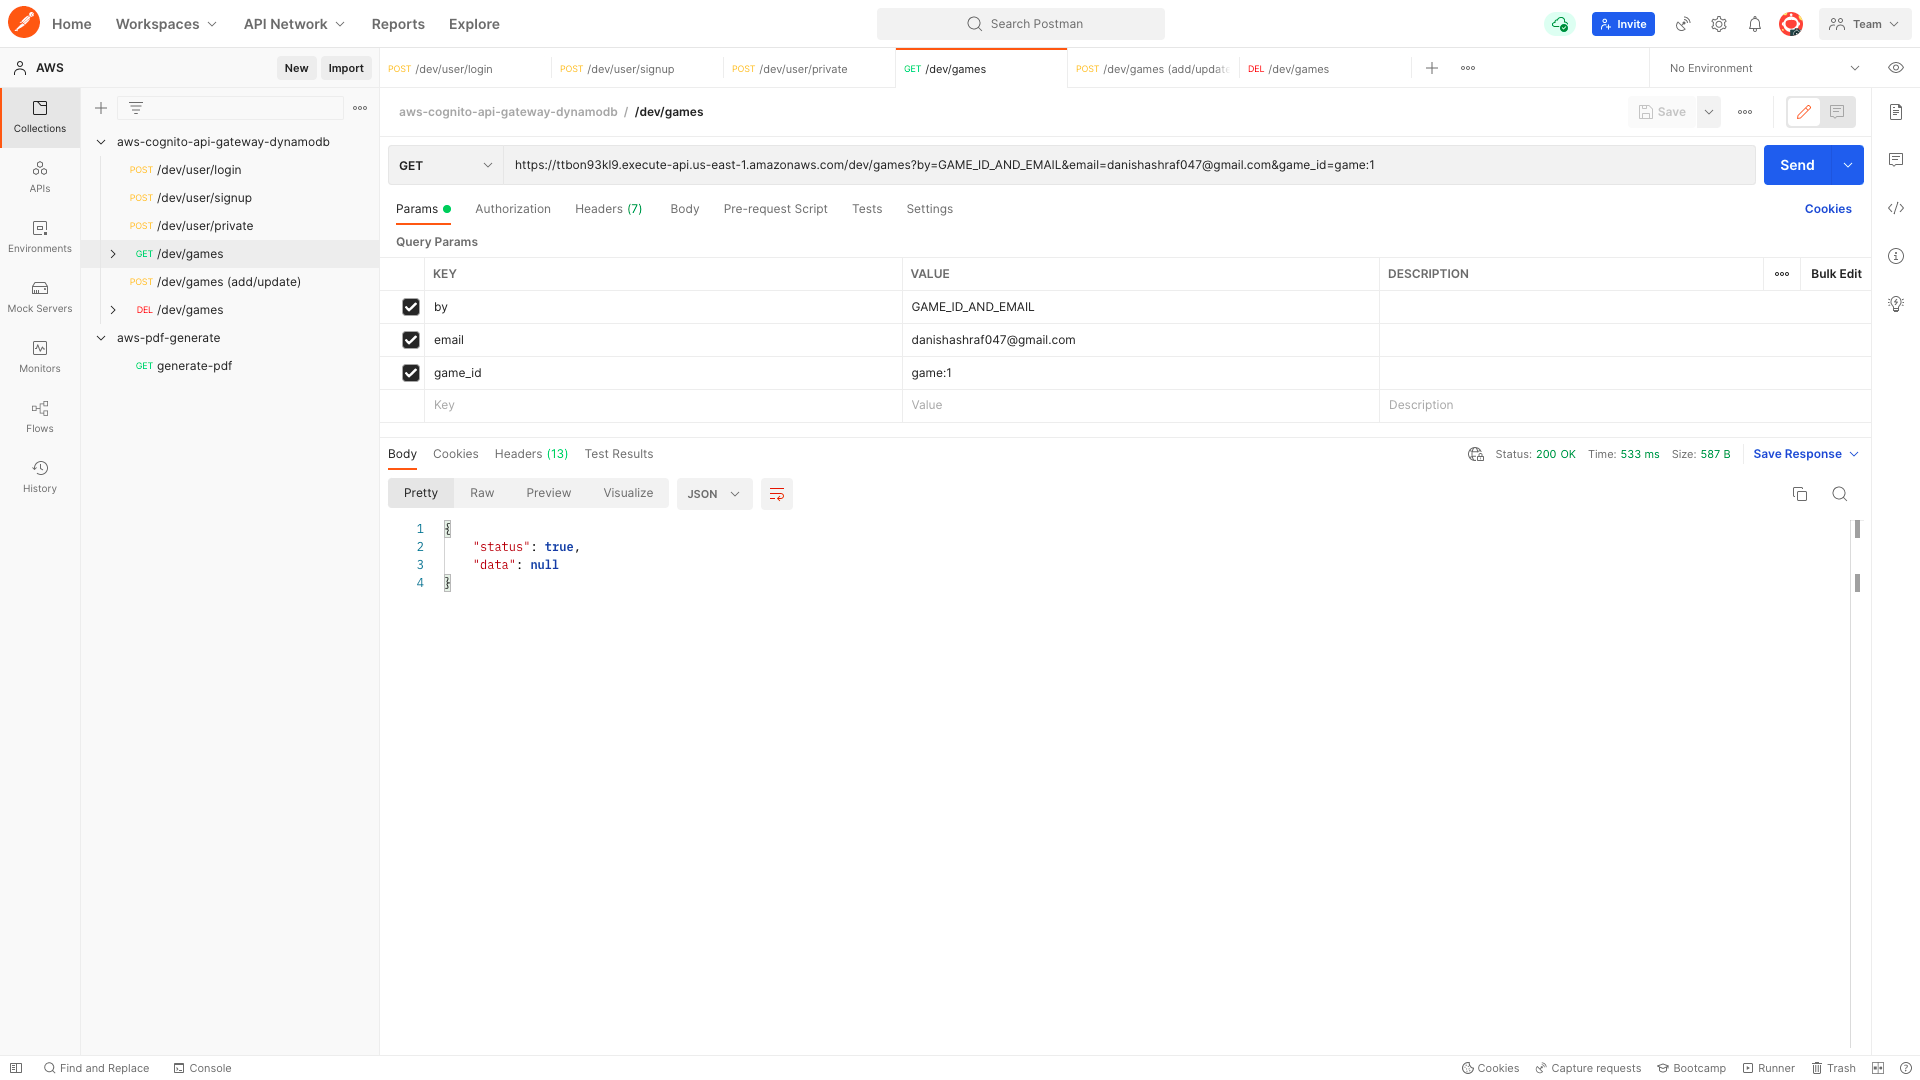Switch to the Authorization tab
Screen dimensions: 1920x1080
[512, 209]
